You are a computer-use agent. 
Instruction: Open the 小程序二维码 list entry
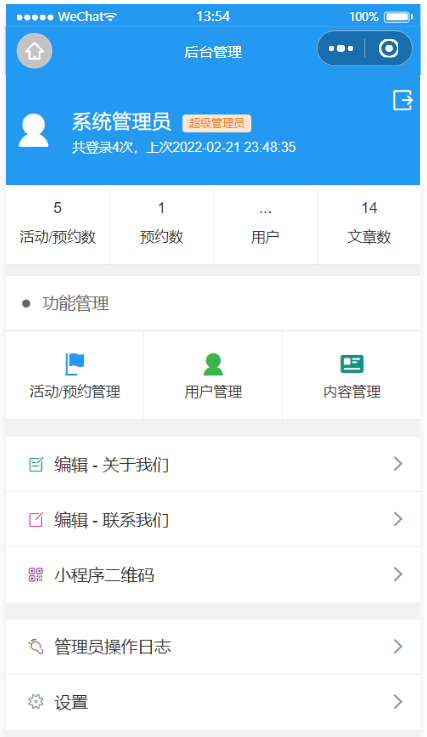(x=213, y=574)
